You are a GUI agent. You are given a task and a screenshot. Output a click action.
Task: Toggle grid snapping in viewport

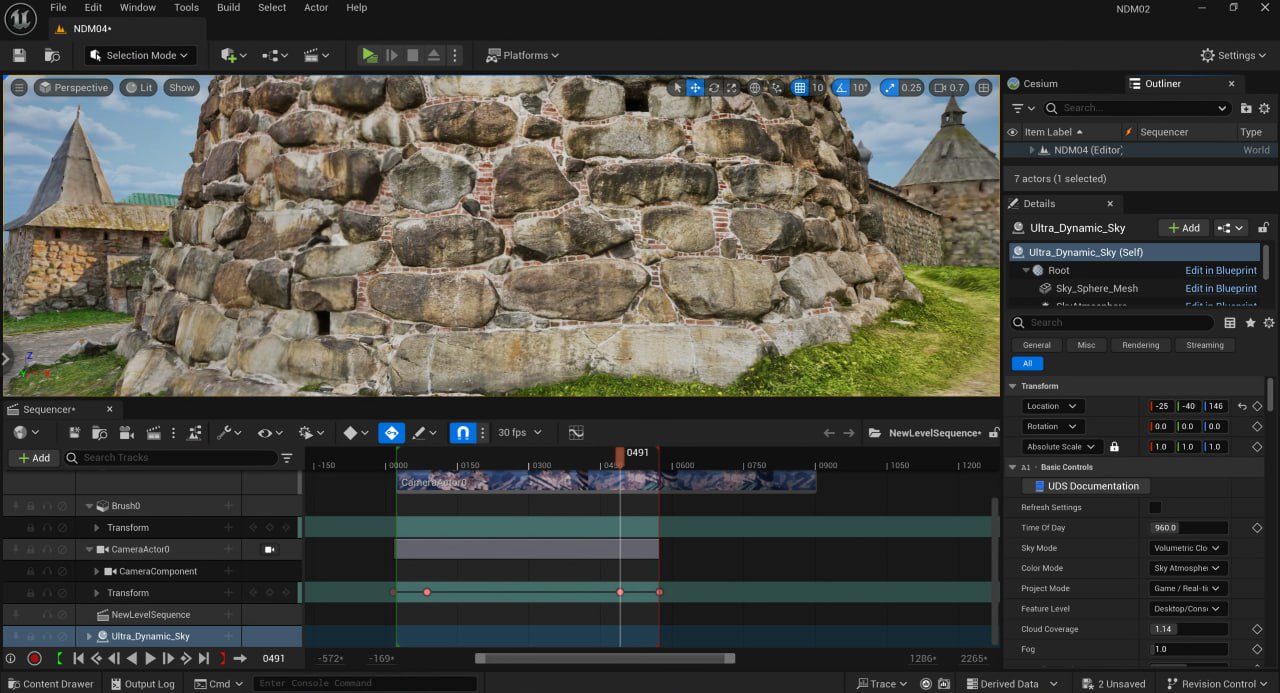coord(799,88)
